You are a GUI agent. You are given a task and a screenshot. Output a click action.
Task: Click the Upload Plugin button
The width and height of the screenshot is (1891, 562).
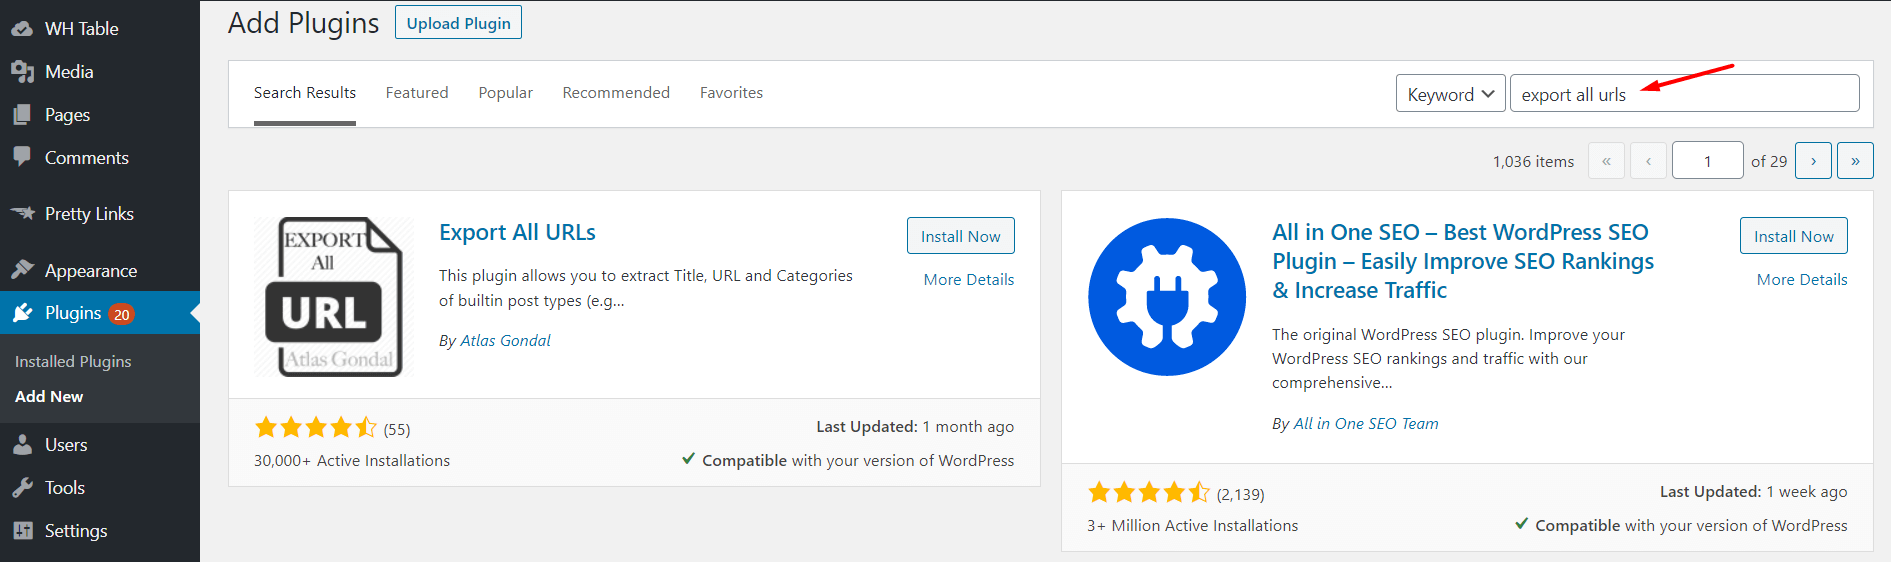click(458, 23)
